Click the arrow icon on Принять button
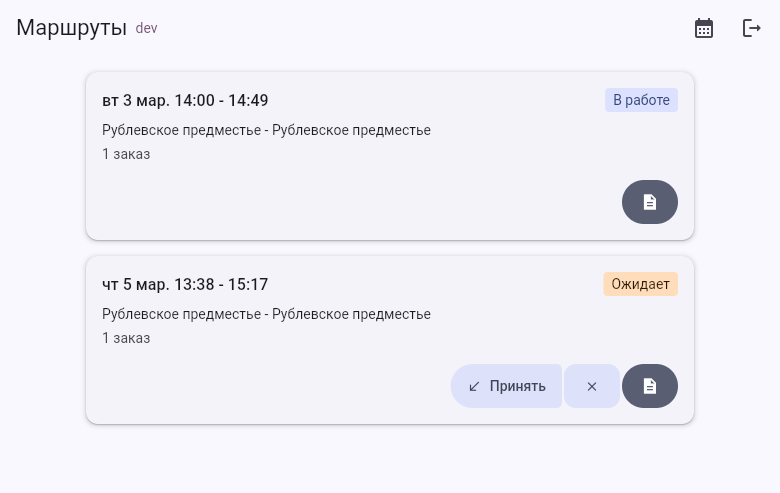The width and height of the screenshot is (780, 493). [475, 386]
